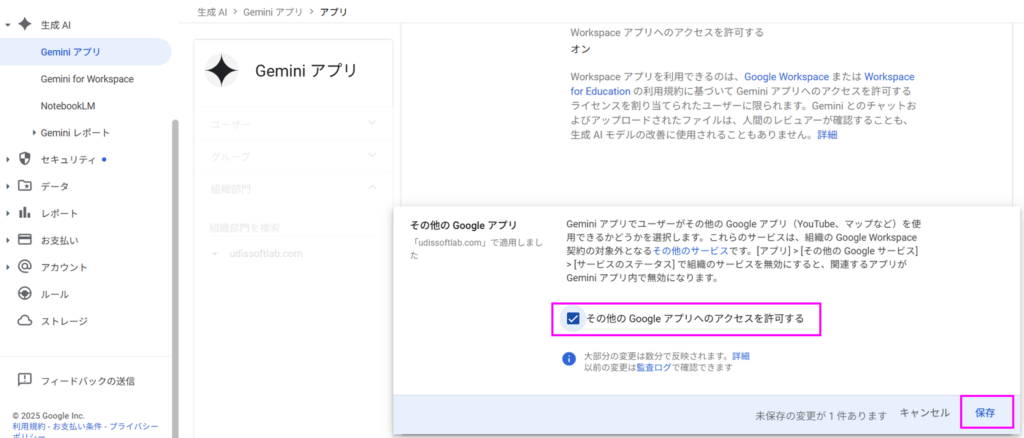Open フィードバックの送信 in sidebar
This screenshot has height=438, width=1024.
(88, 381)
